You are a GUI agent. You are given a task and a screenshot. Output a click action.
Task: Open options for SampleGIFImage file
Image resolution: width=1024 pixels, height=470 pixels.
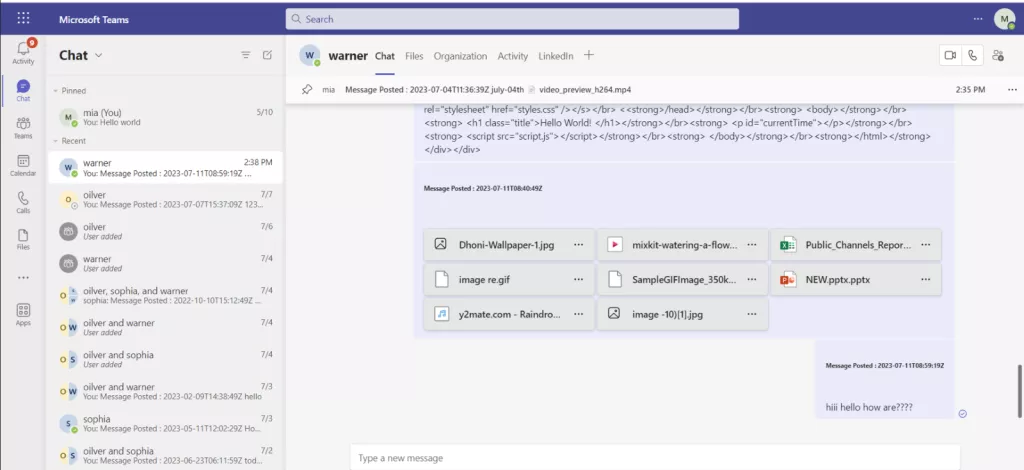[x=752, y=279]
